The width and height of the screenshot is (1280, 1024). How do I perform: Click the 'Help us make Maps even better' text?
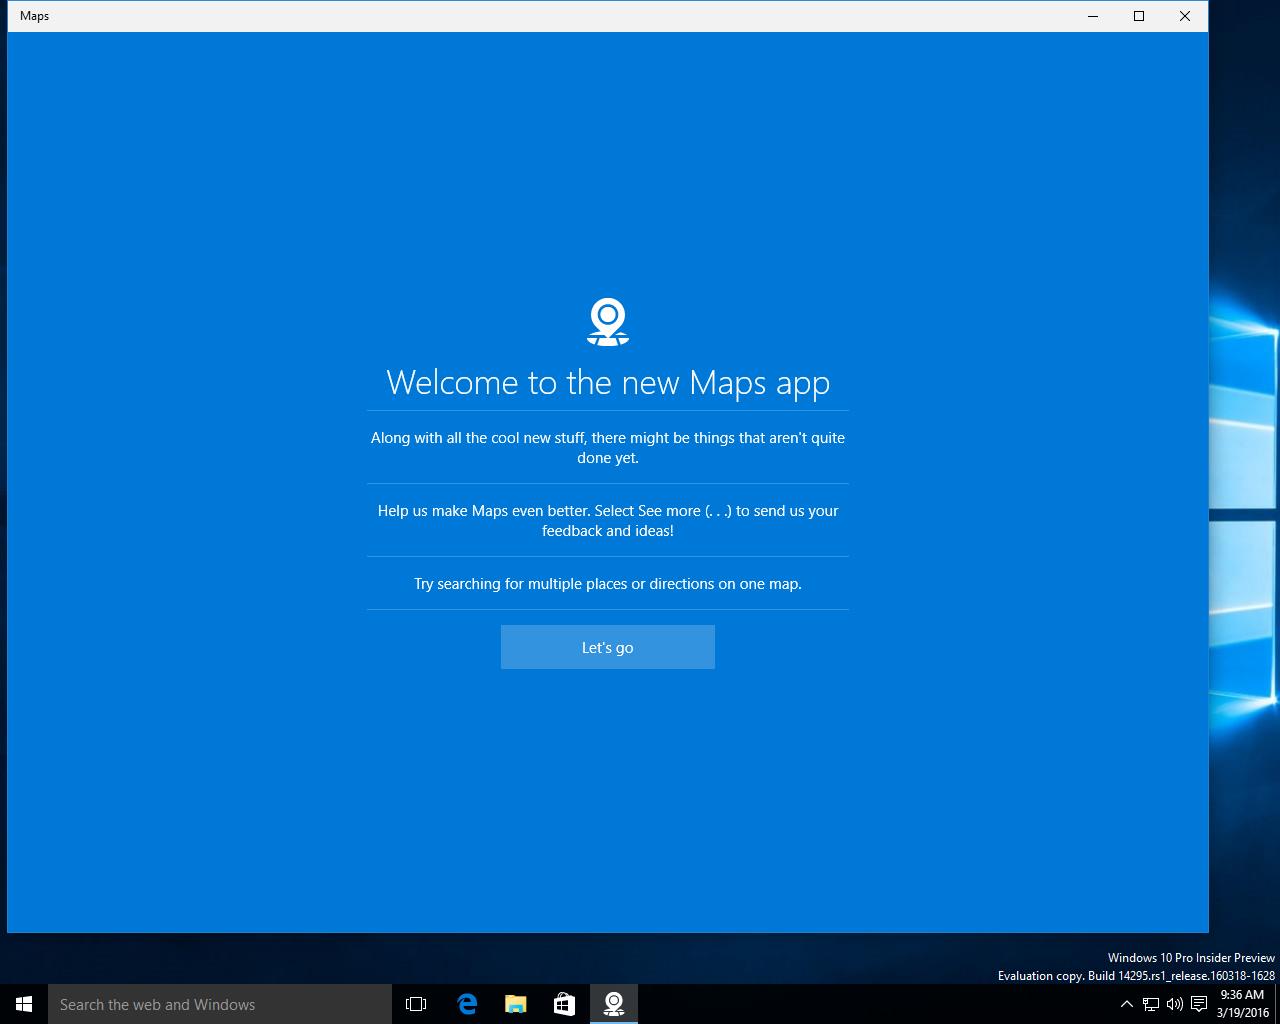[x=608, y=520]
